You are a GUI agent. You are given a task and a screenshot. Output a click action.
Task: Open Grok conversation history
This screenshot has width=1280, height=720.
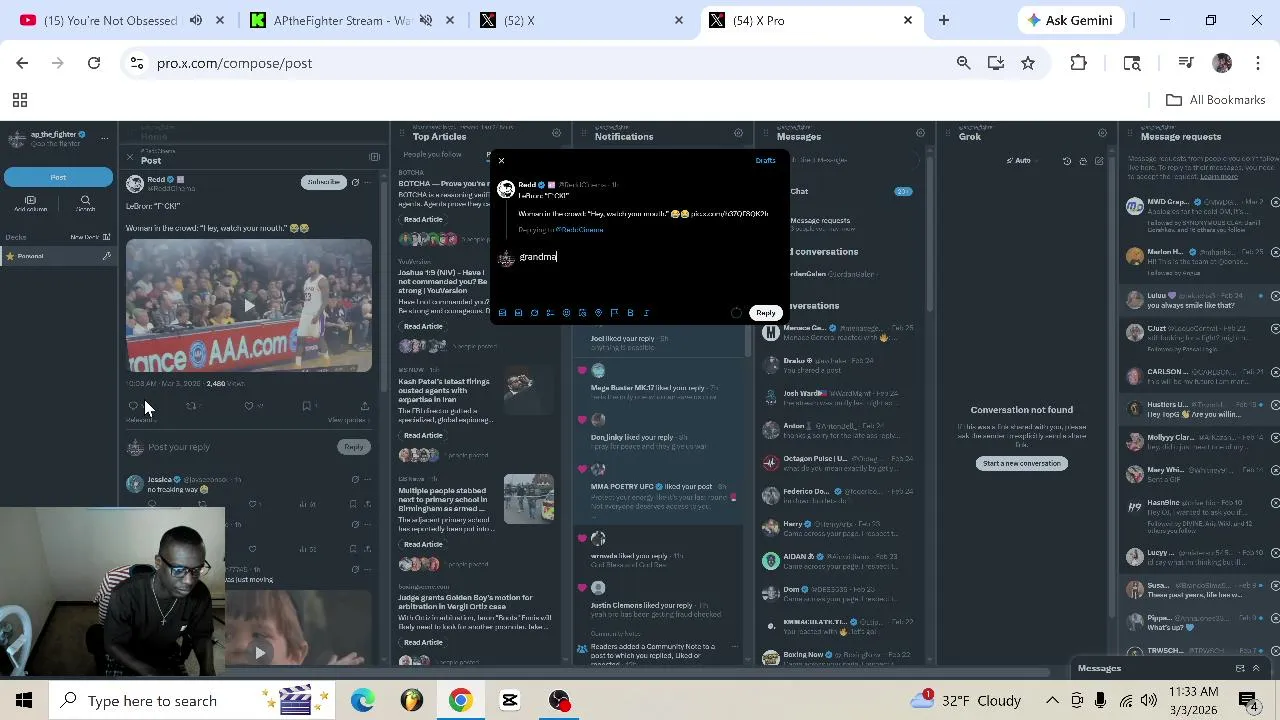point(1067,160)
